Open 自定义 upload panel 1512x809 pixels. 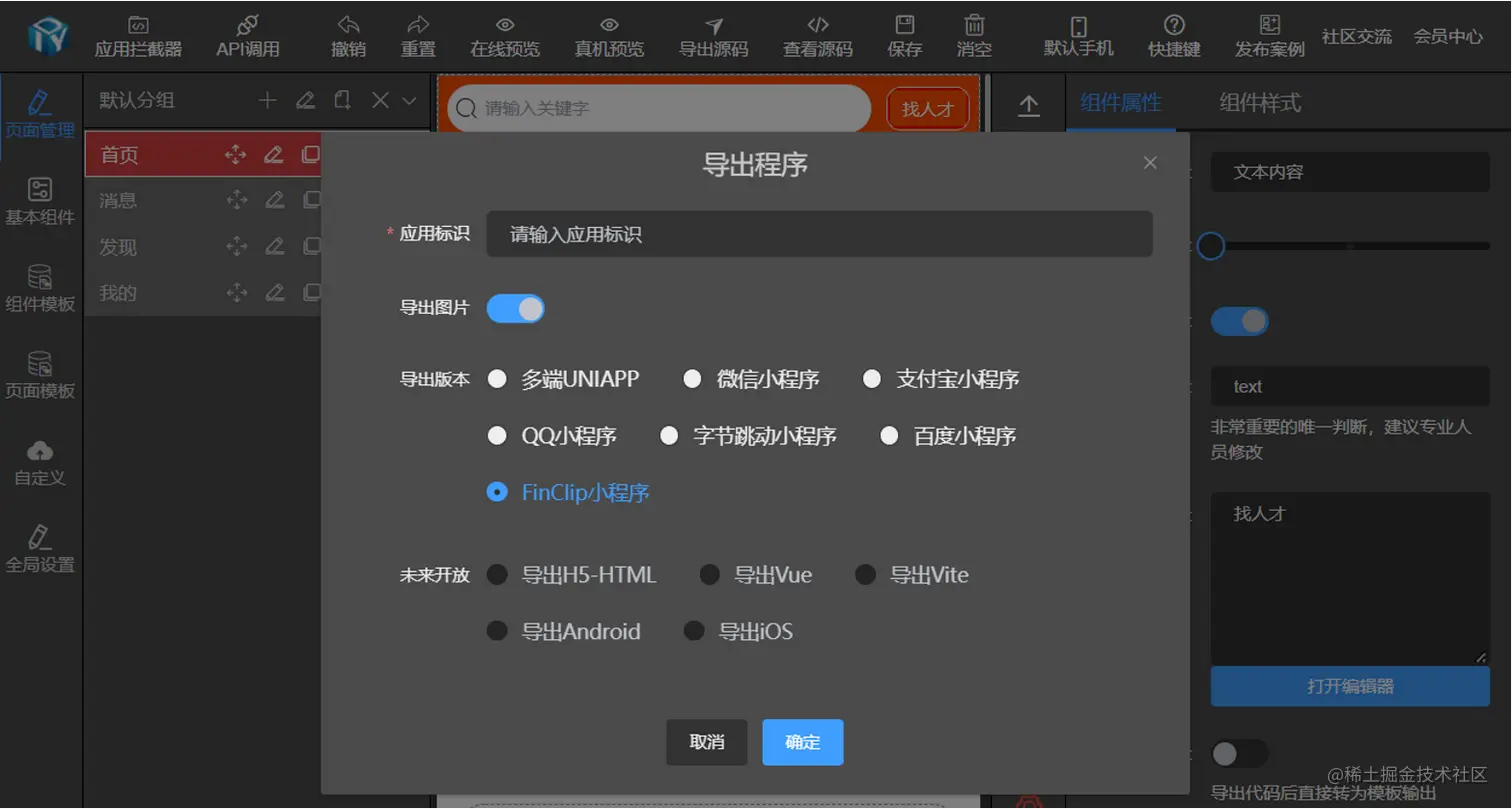tap(40, 462)
